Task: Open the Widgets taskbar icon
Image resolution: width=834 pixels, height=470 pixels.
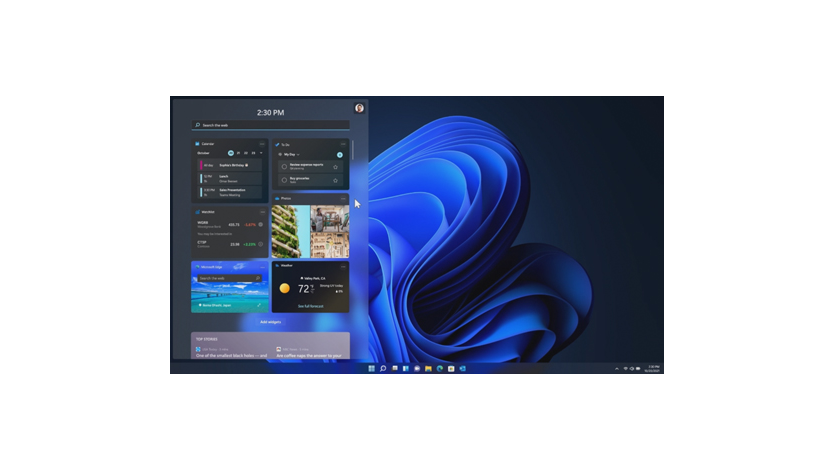Action: pos(406,368)
